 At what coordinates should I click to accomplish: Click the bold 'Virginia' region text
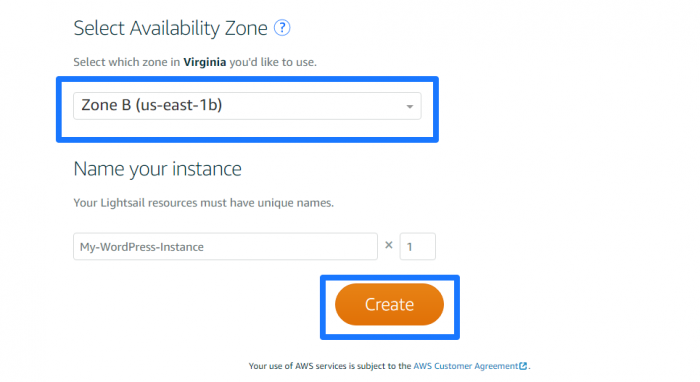(205, 62)
